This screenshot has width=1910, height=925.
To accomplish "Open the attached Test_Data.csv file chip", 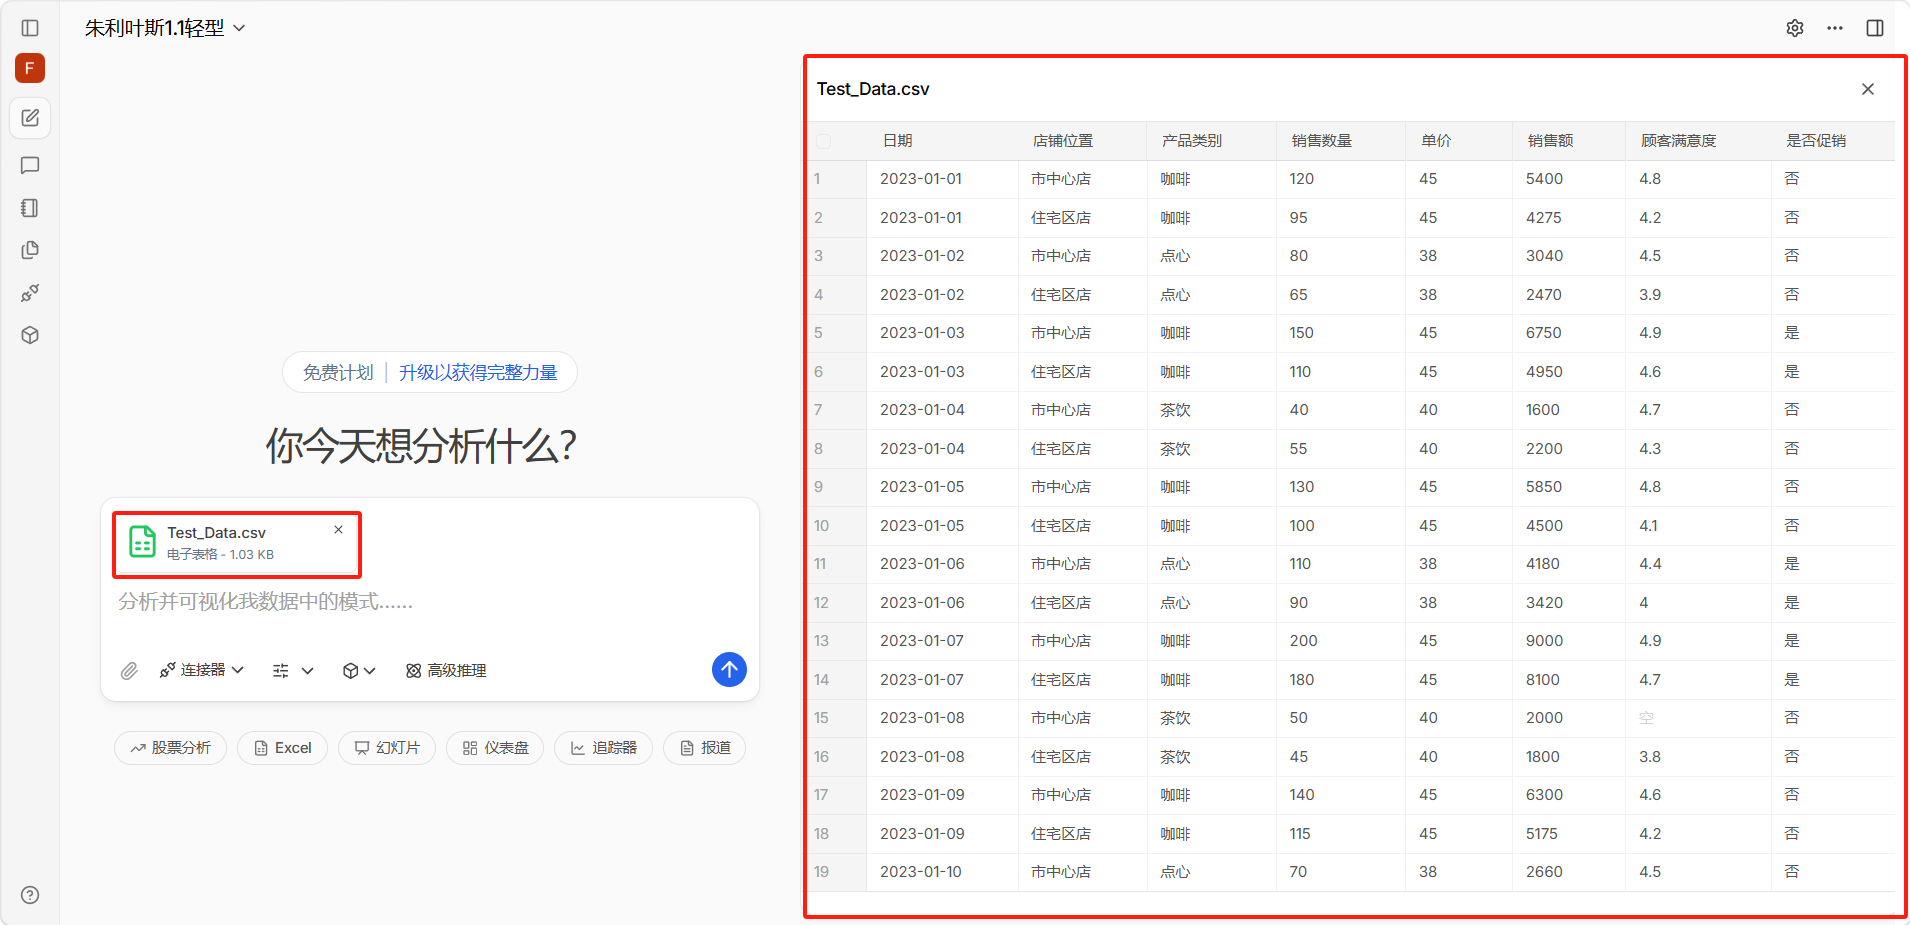I will (x=237, y=544).
